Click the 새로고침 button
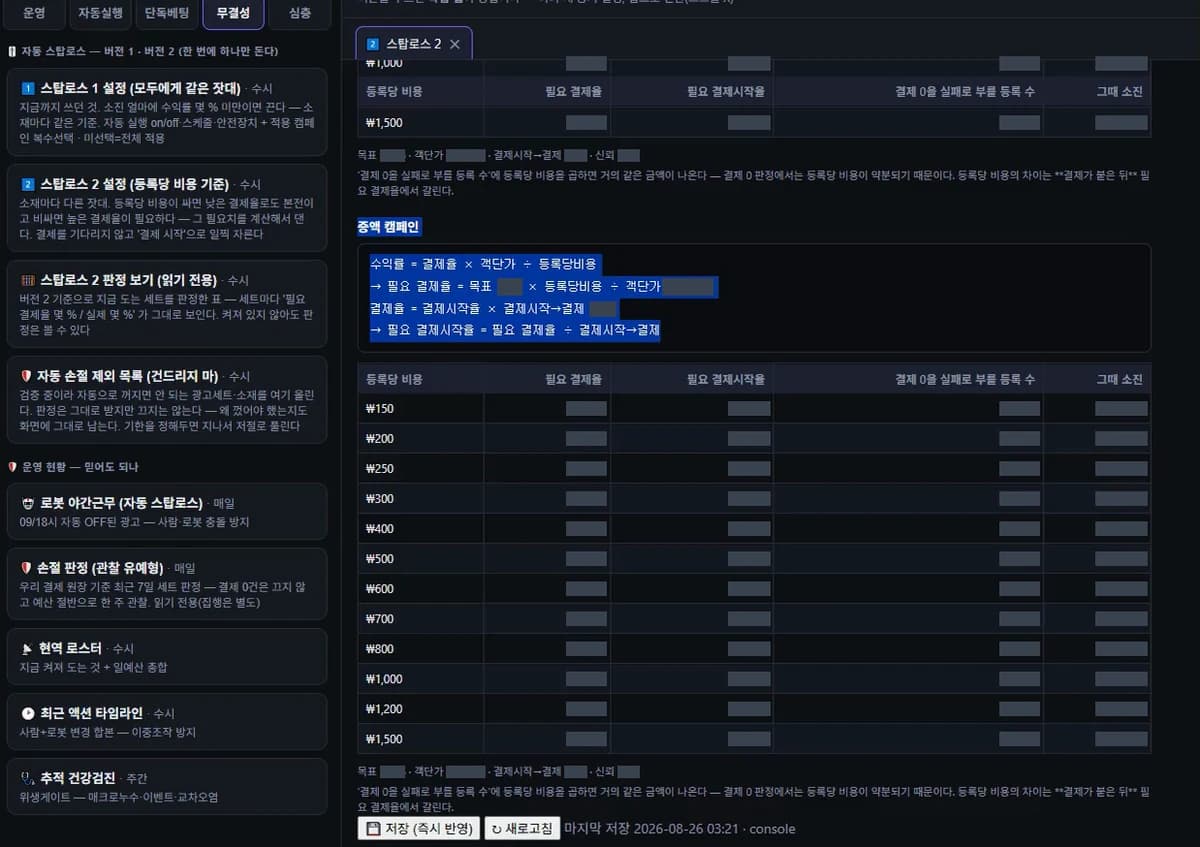Viewport: 1200px width, 847px height. [522, 829]
